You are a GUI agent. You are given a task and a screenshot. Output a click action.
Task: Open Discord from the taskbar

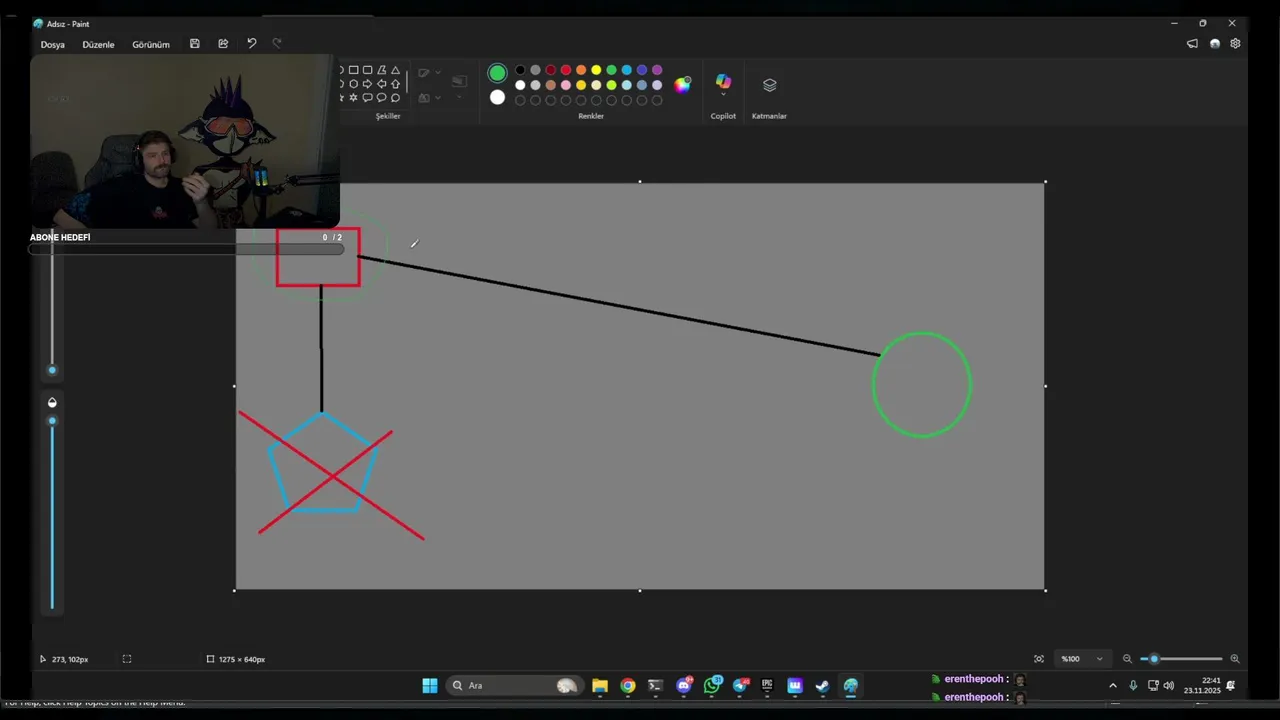click(x=684, y=686)
